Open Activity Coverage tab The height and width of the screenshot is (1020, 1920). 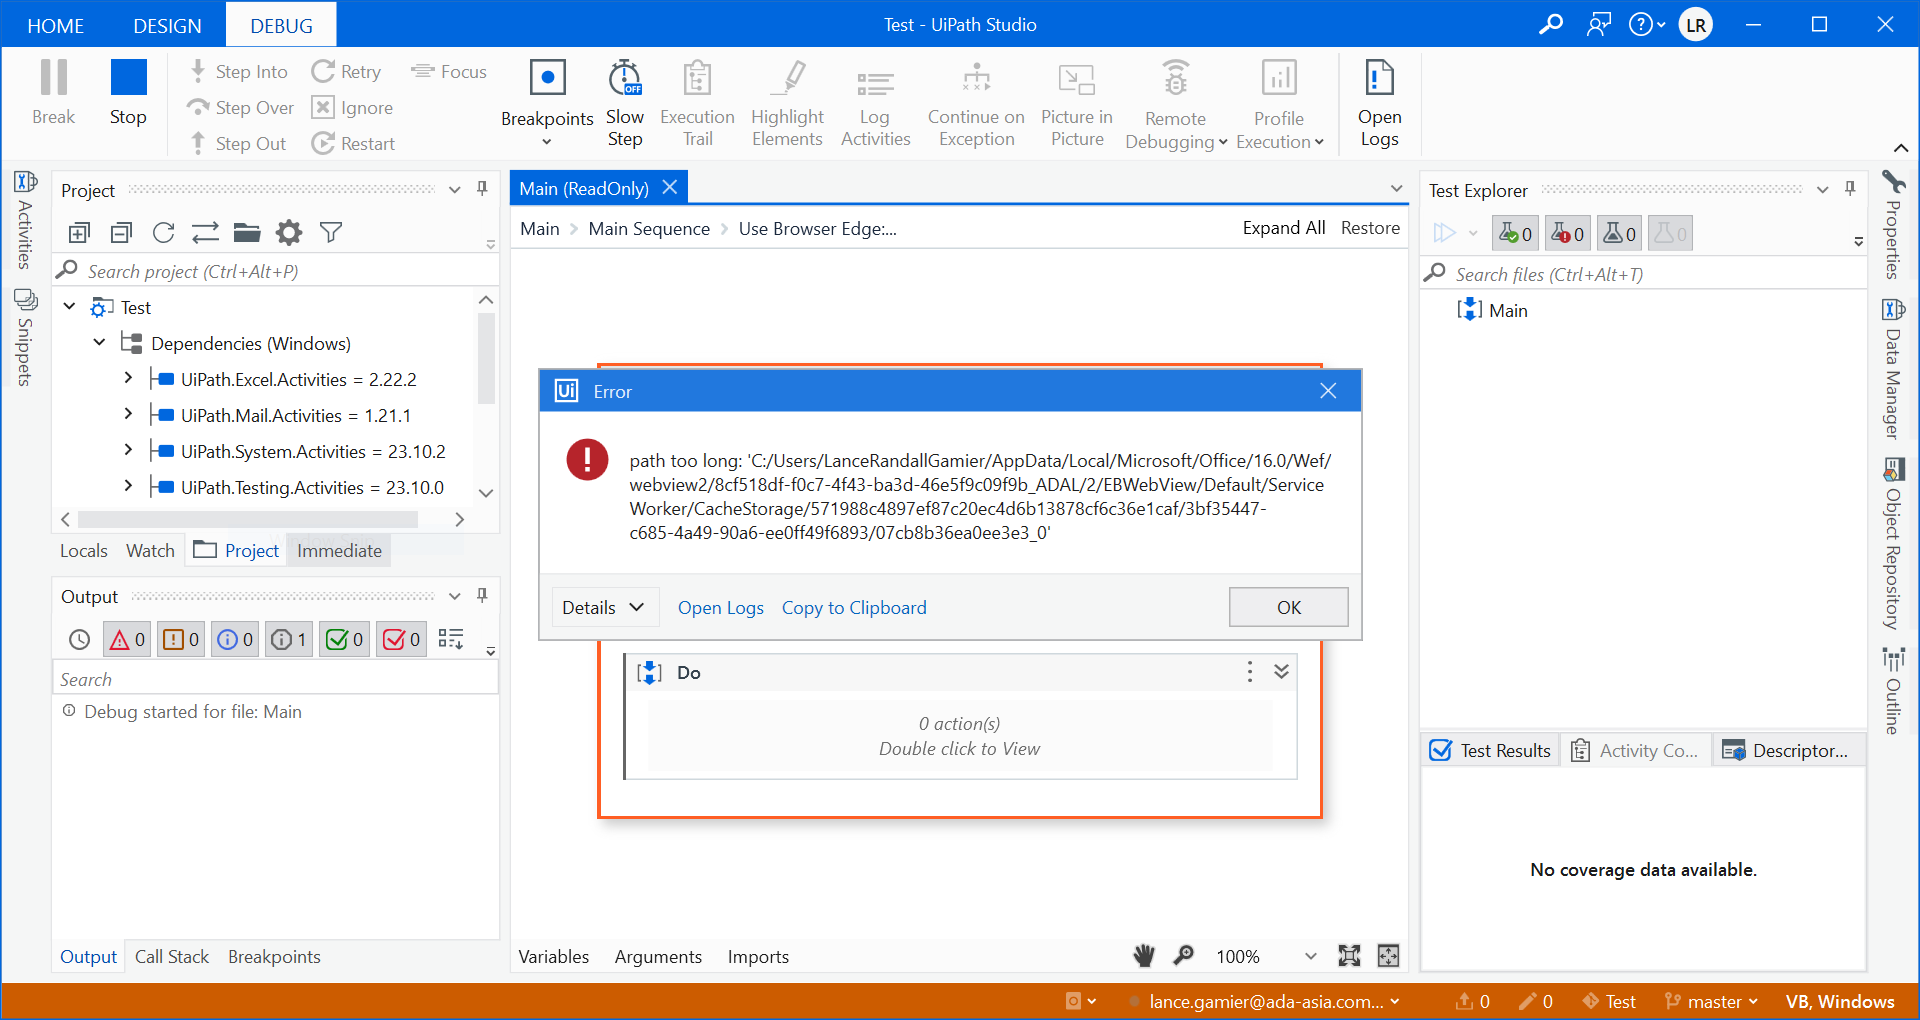coord(1635,751)
